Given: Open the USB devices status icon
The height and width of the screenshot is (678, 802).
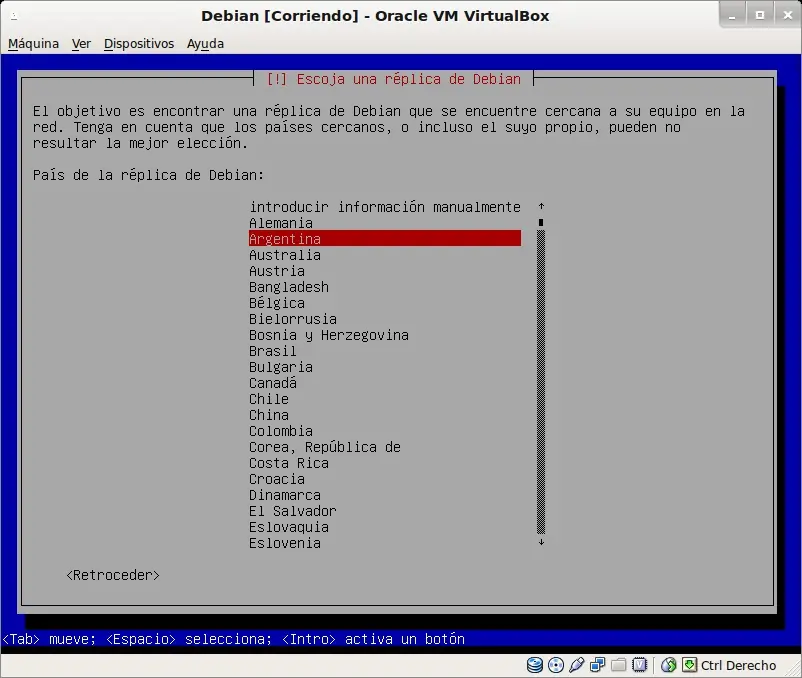Looking at the screenshot, I should click(576, 665).
